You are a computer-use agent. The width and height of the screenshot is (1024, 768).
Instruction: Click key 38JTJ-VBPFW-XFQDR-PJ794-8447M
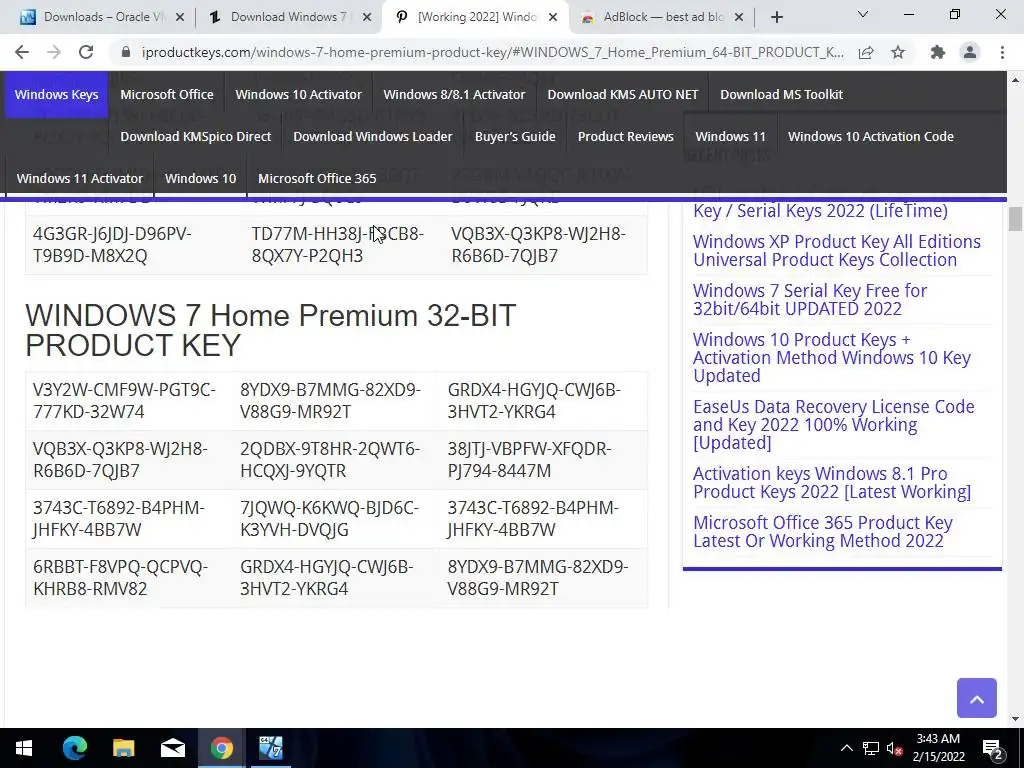tap(530, 460)
